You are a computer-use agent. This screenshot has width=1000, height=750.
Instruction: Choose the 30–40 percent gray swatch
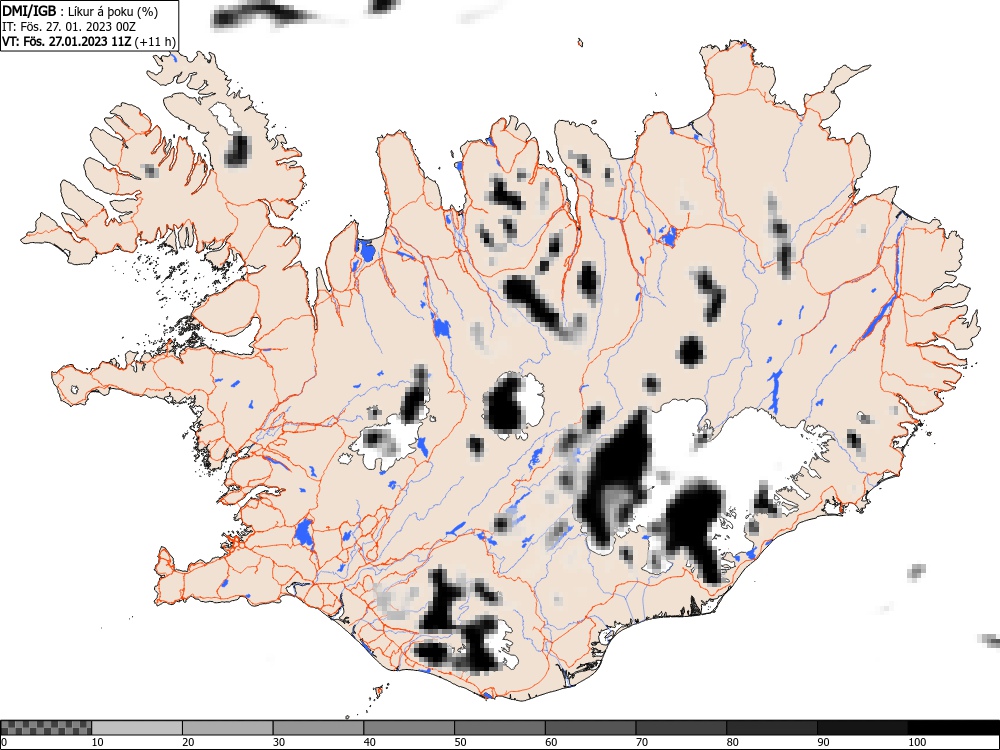pos(318,728)
